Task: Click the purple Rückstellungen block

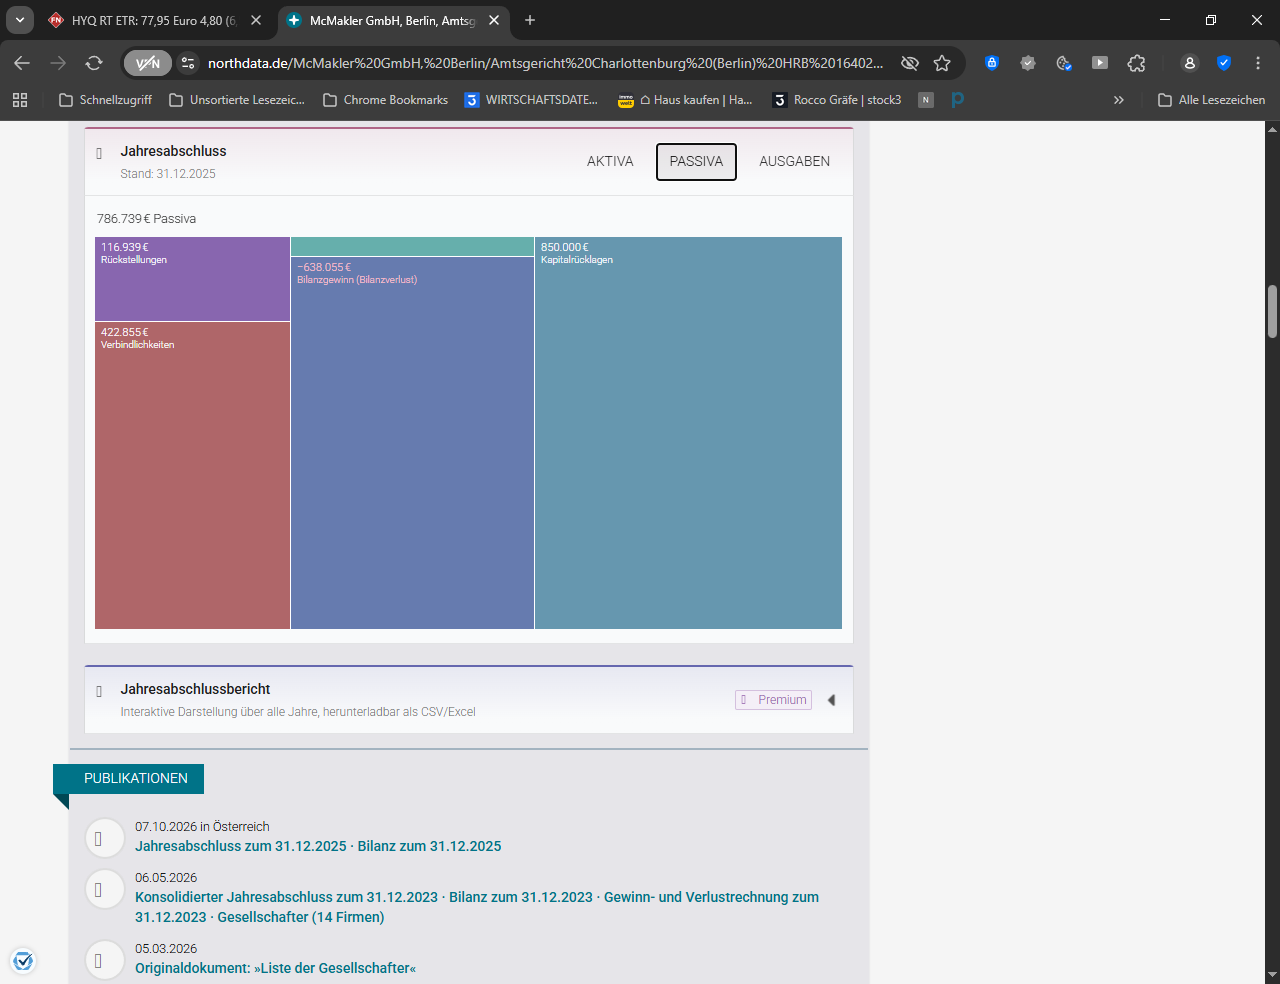Action: pyautogui.click(x=192, y=279)
